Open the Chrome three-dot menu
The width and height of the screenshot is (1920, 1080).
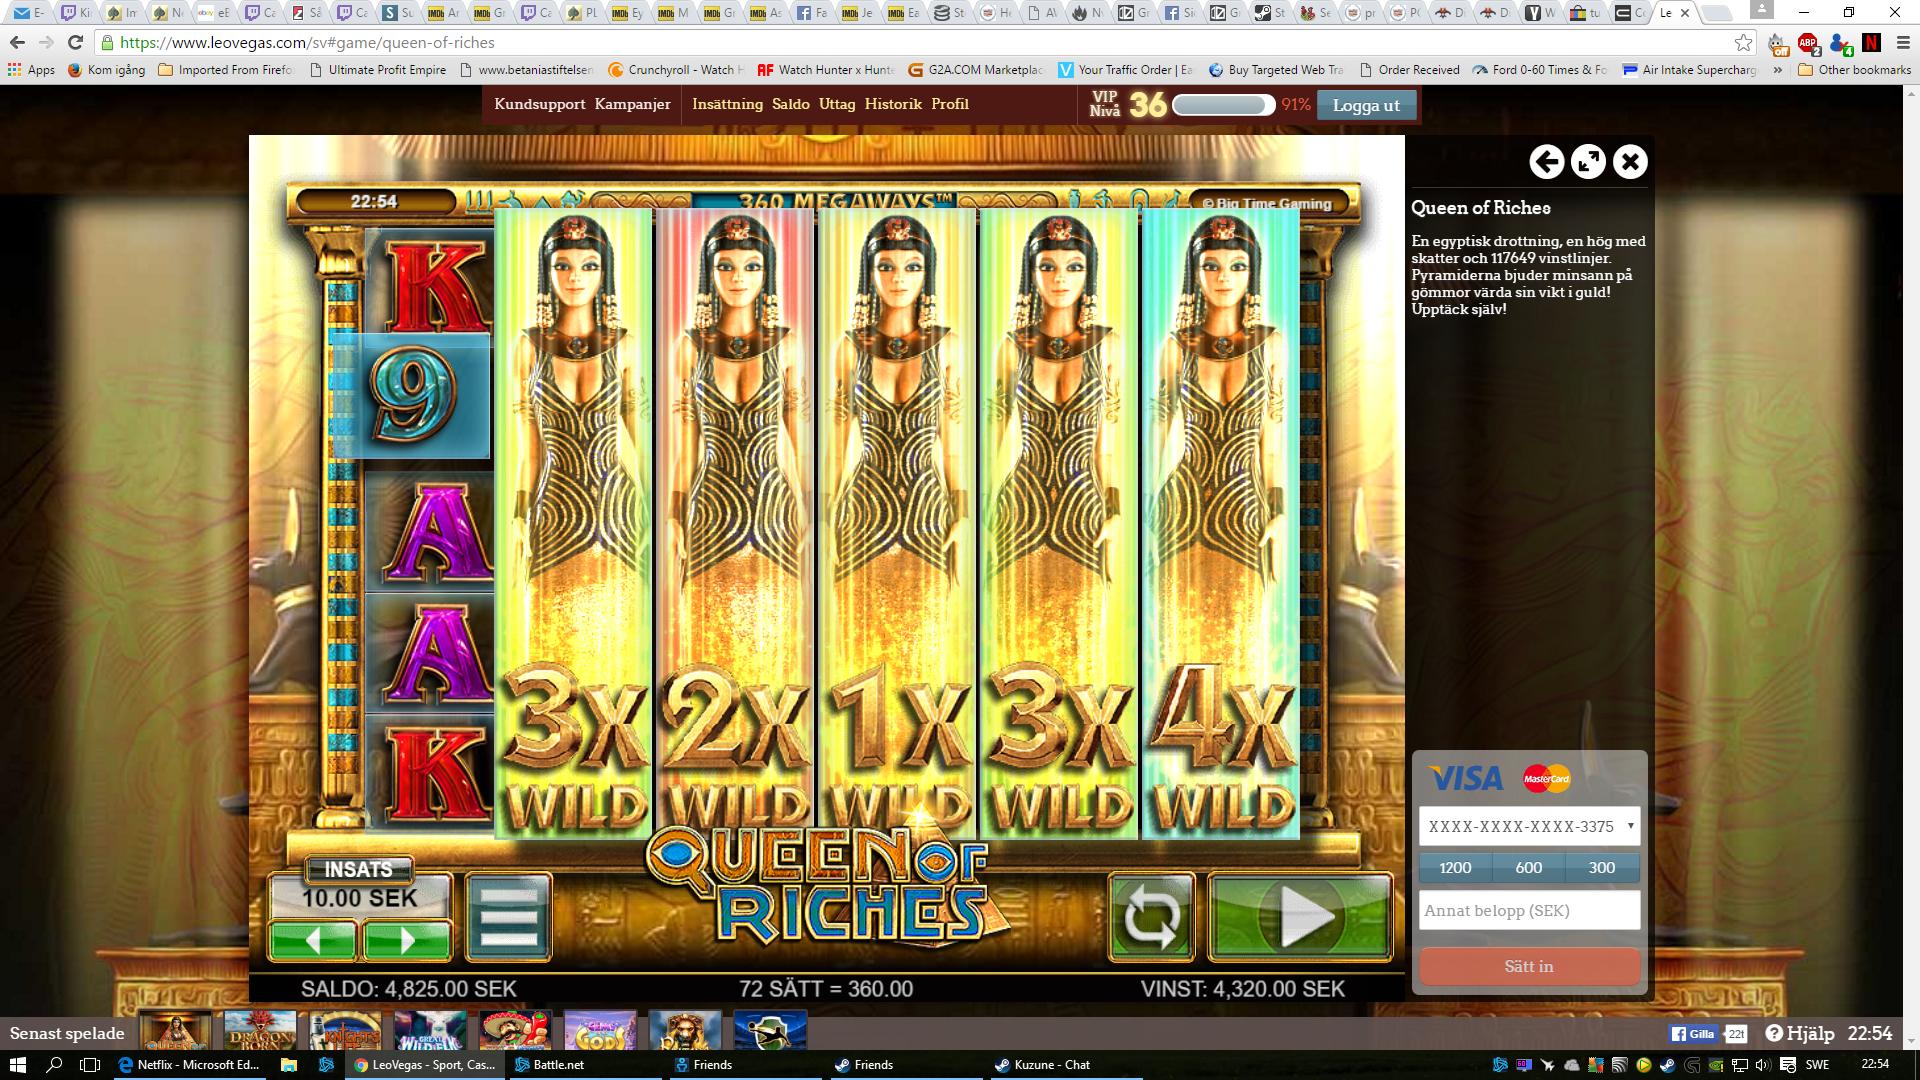pos(1902,43)
